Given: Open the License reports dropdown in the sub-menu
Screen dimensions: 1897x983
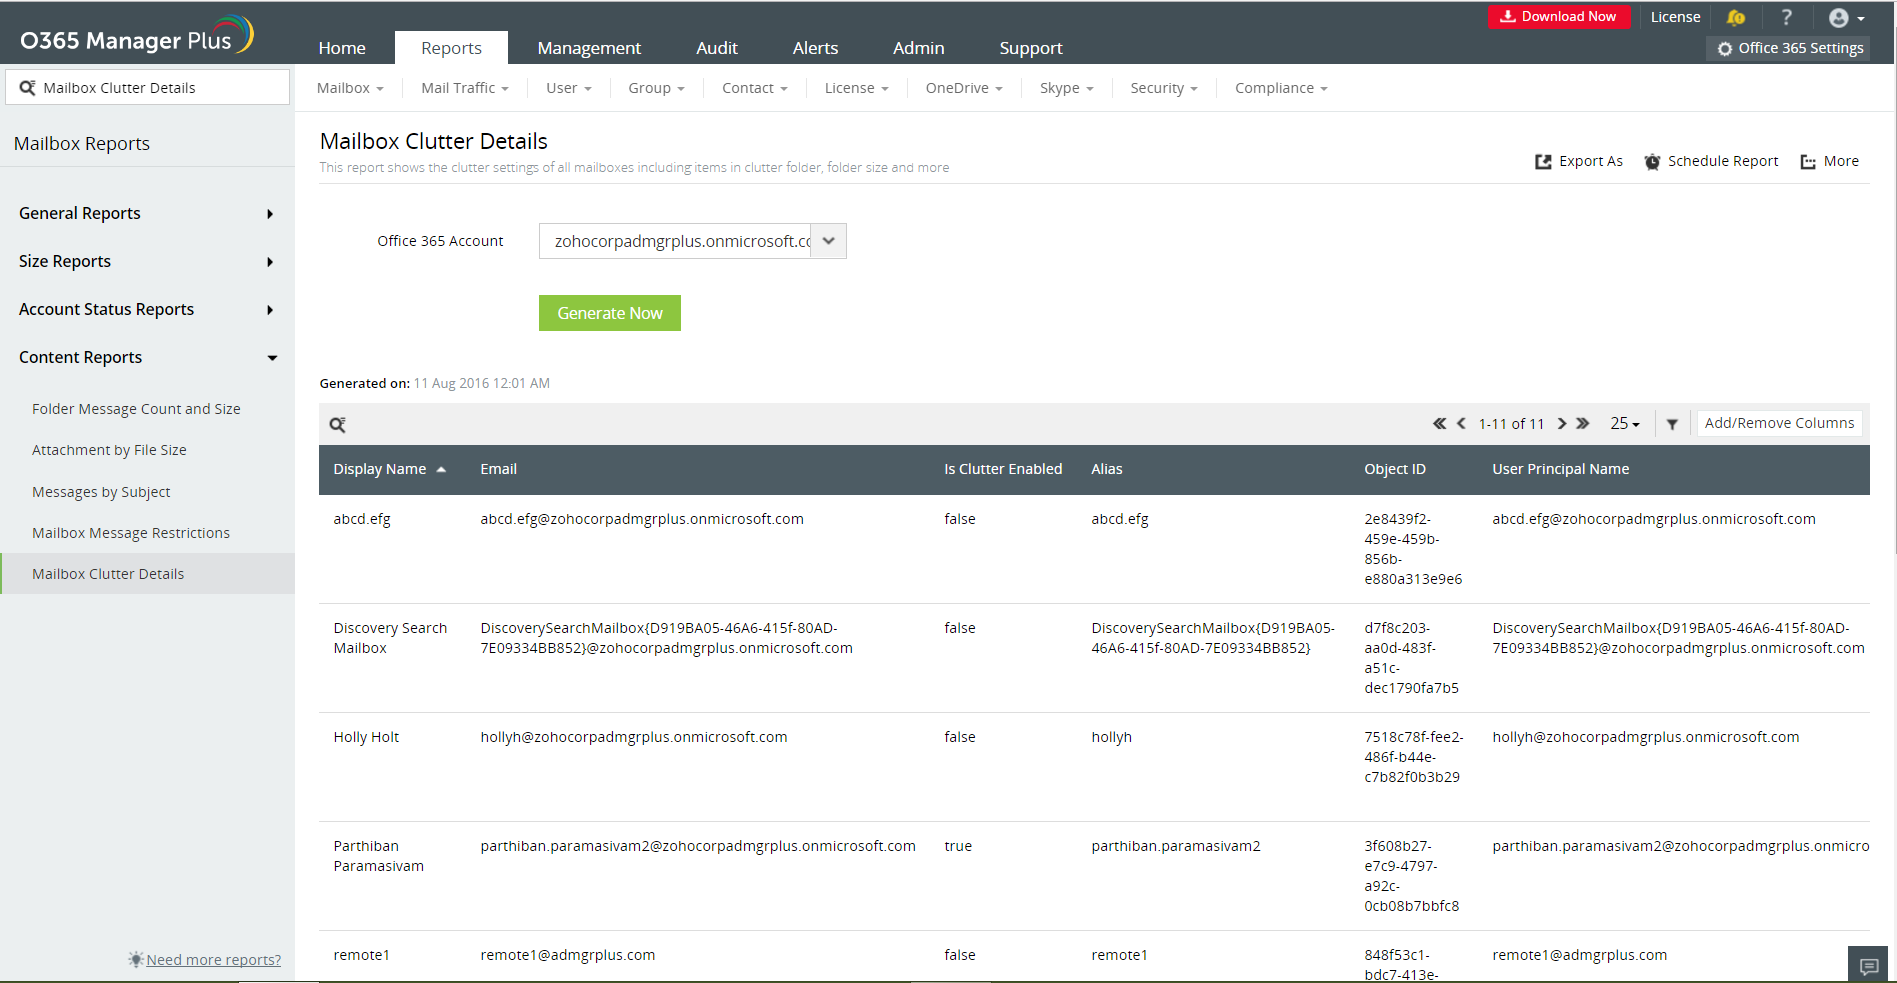Looking at the screenshot, I should (x=857, y=88).
